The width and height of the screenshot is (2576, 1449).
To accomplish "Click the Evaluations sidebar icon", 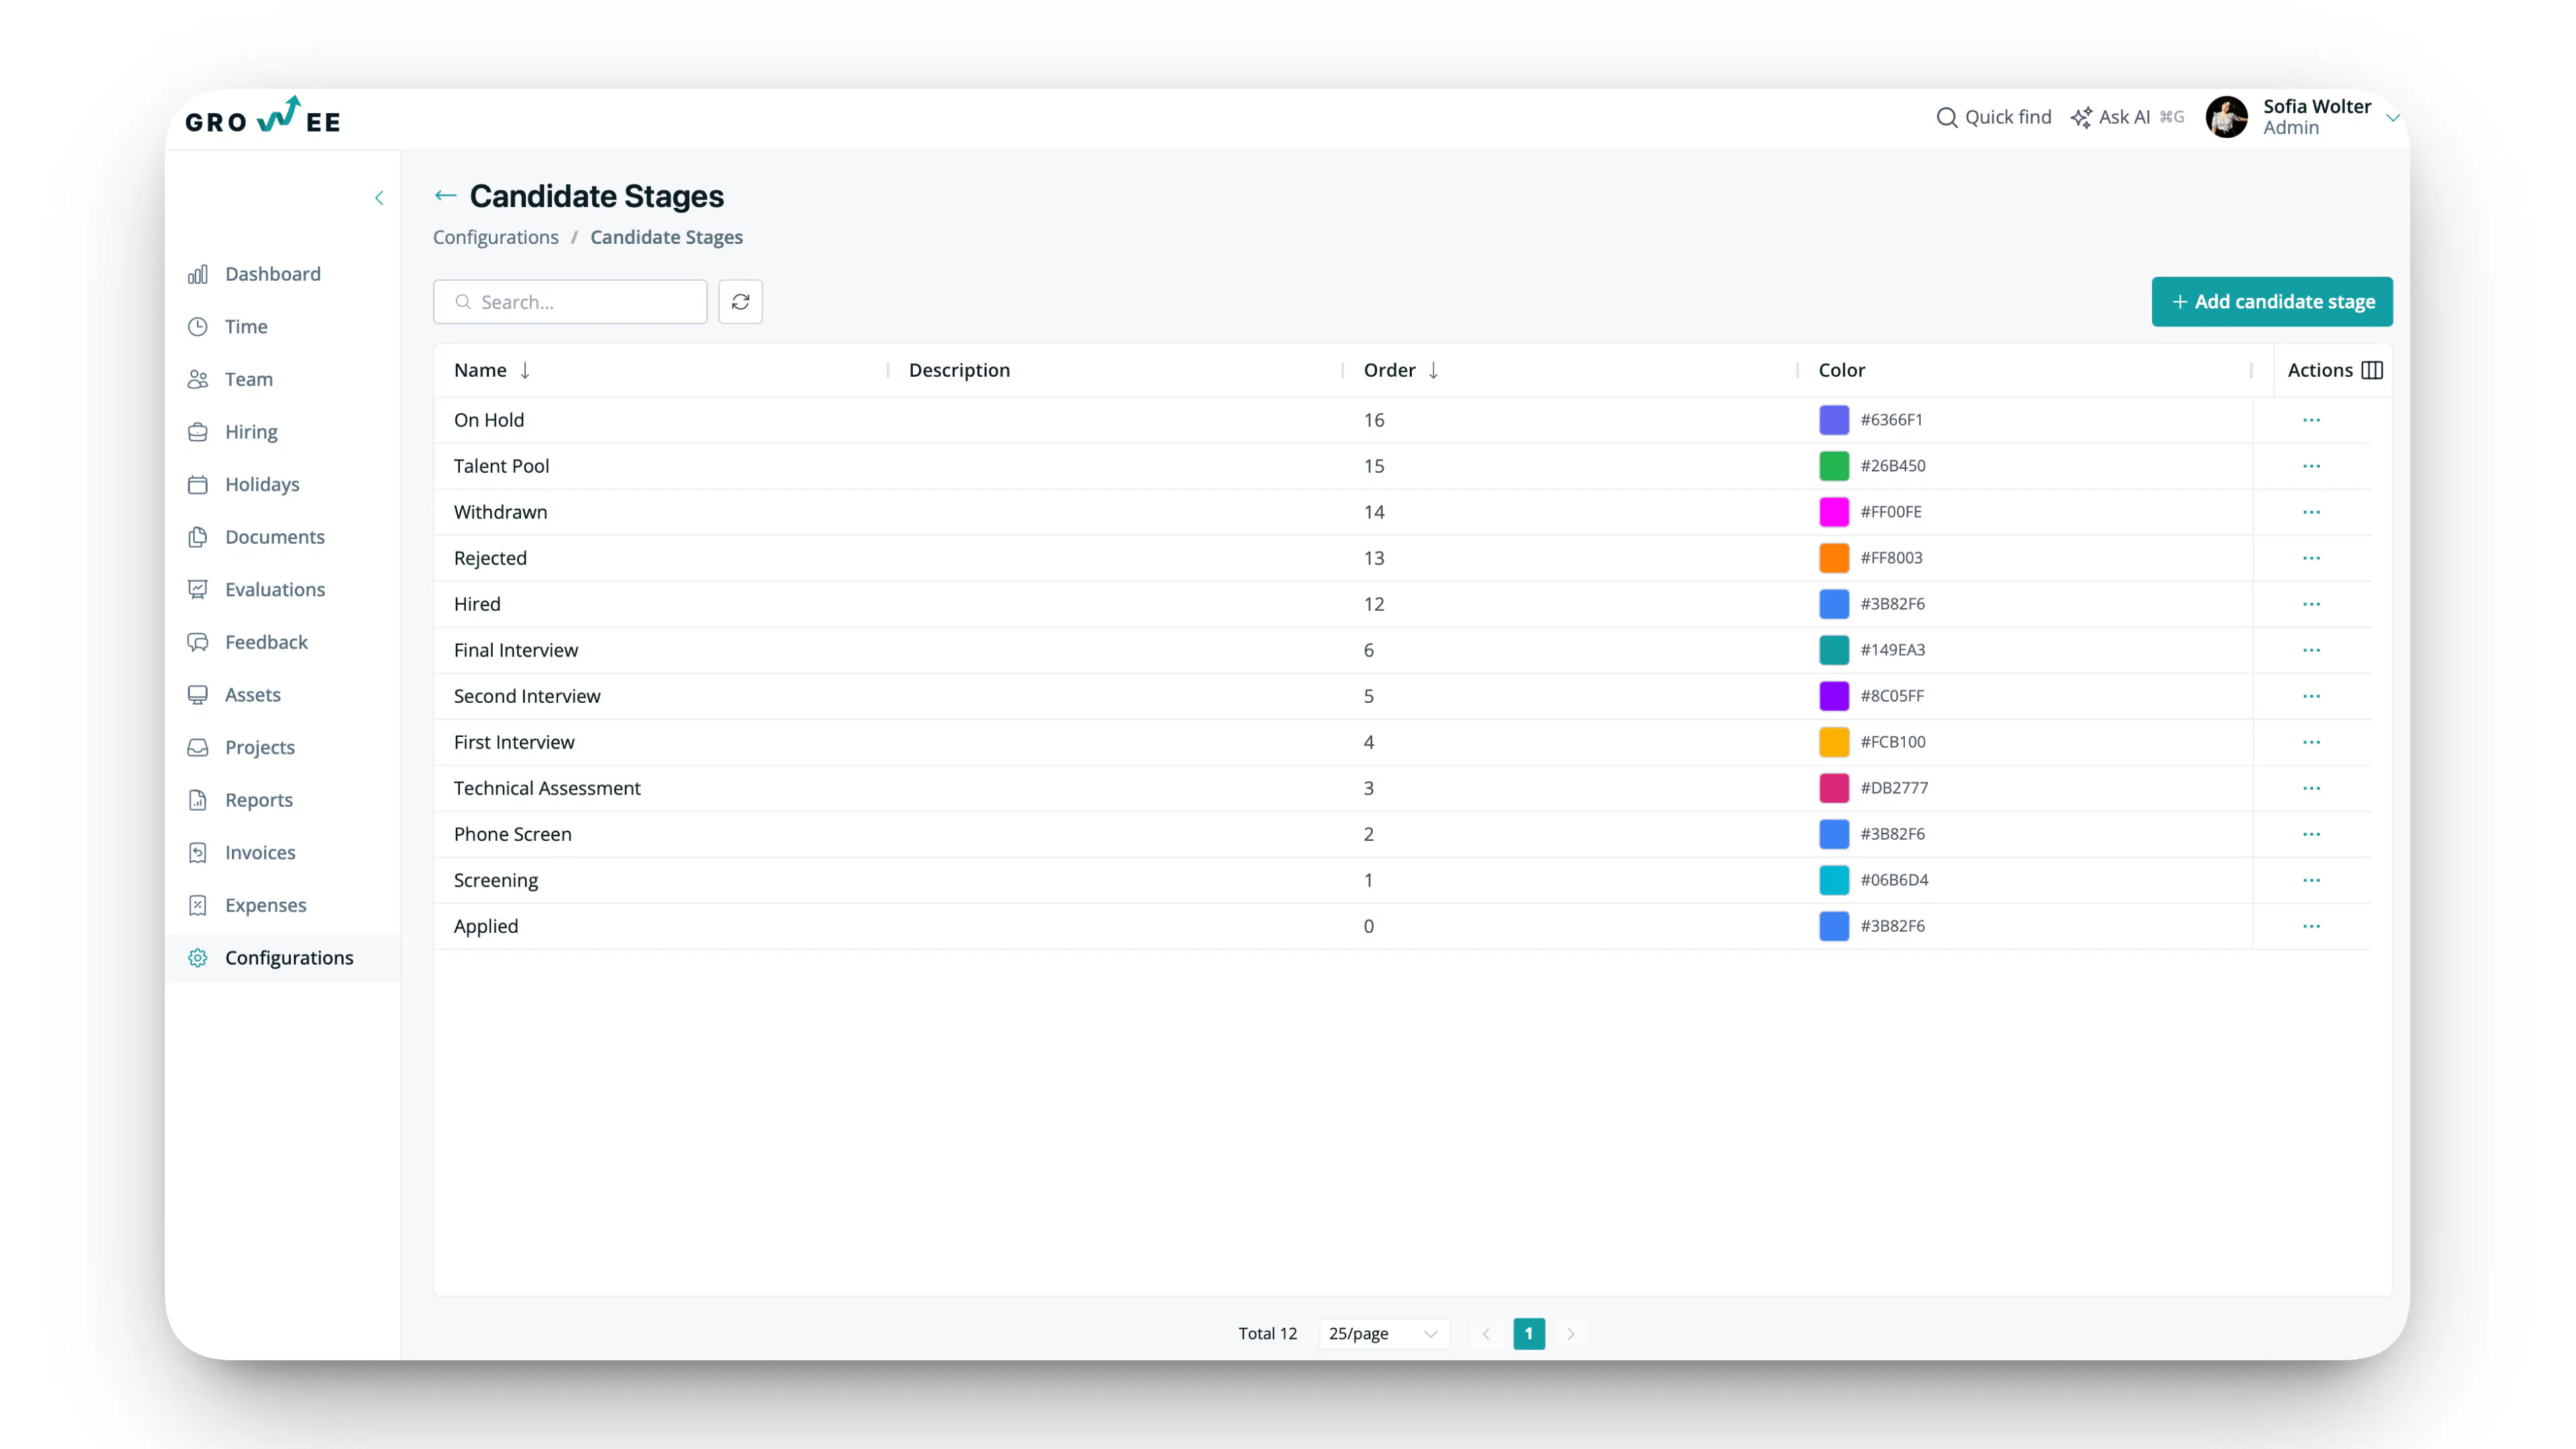I will click(x=198, y=589).
